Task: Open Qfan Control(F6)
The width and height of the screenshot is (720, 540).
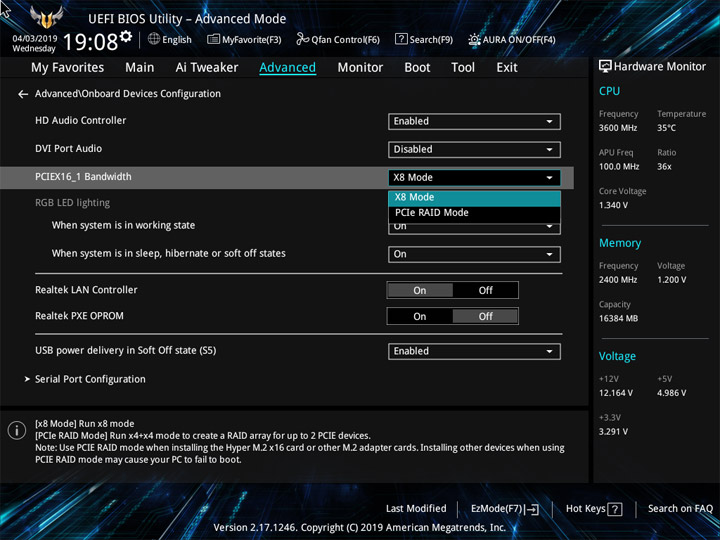Action: (338, 40)
